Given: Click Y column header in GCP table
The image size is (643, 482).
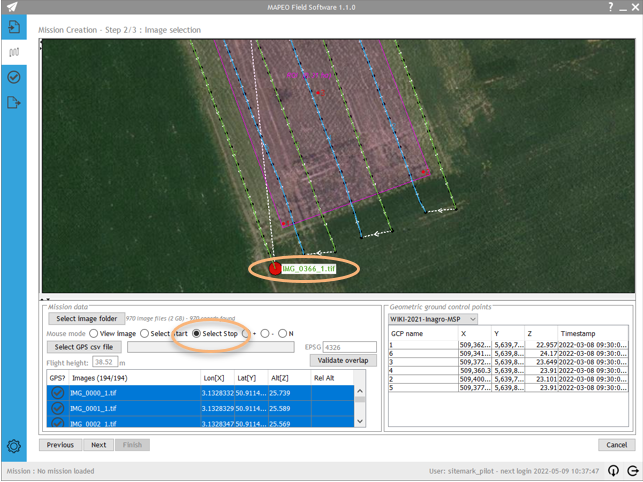Looking at the screenshot, I should pos(508,334).
